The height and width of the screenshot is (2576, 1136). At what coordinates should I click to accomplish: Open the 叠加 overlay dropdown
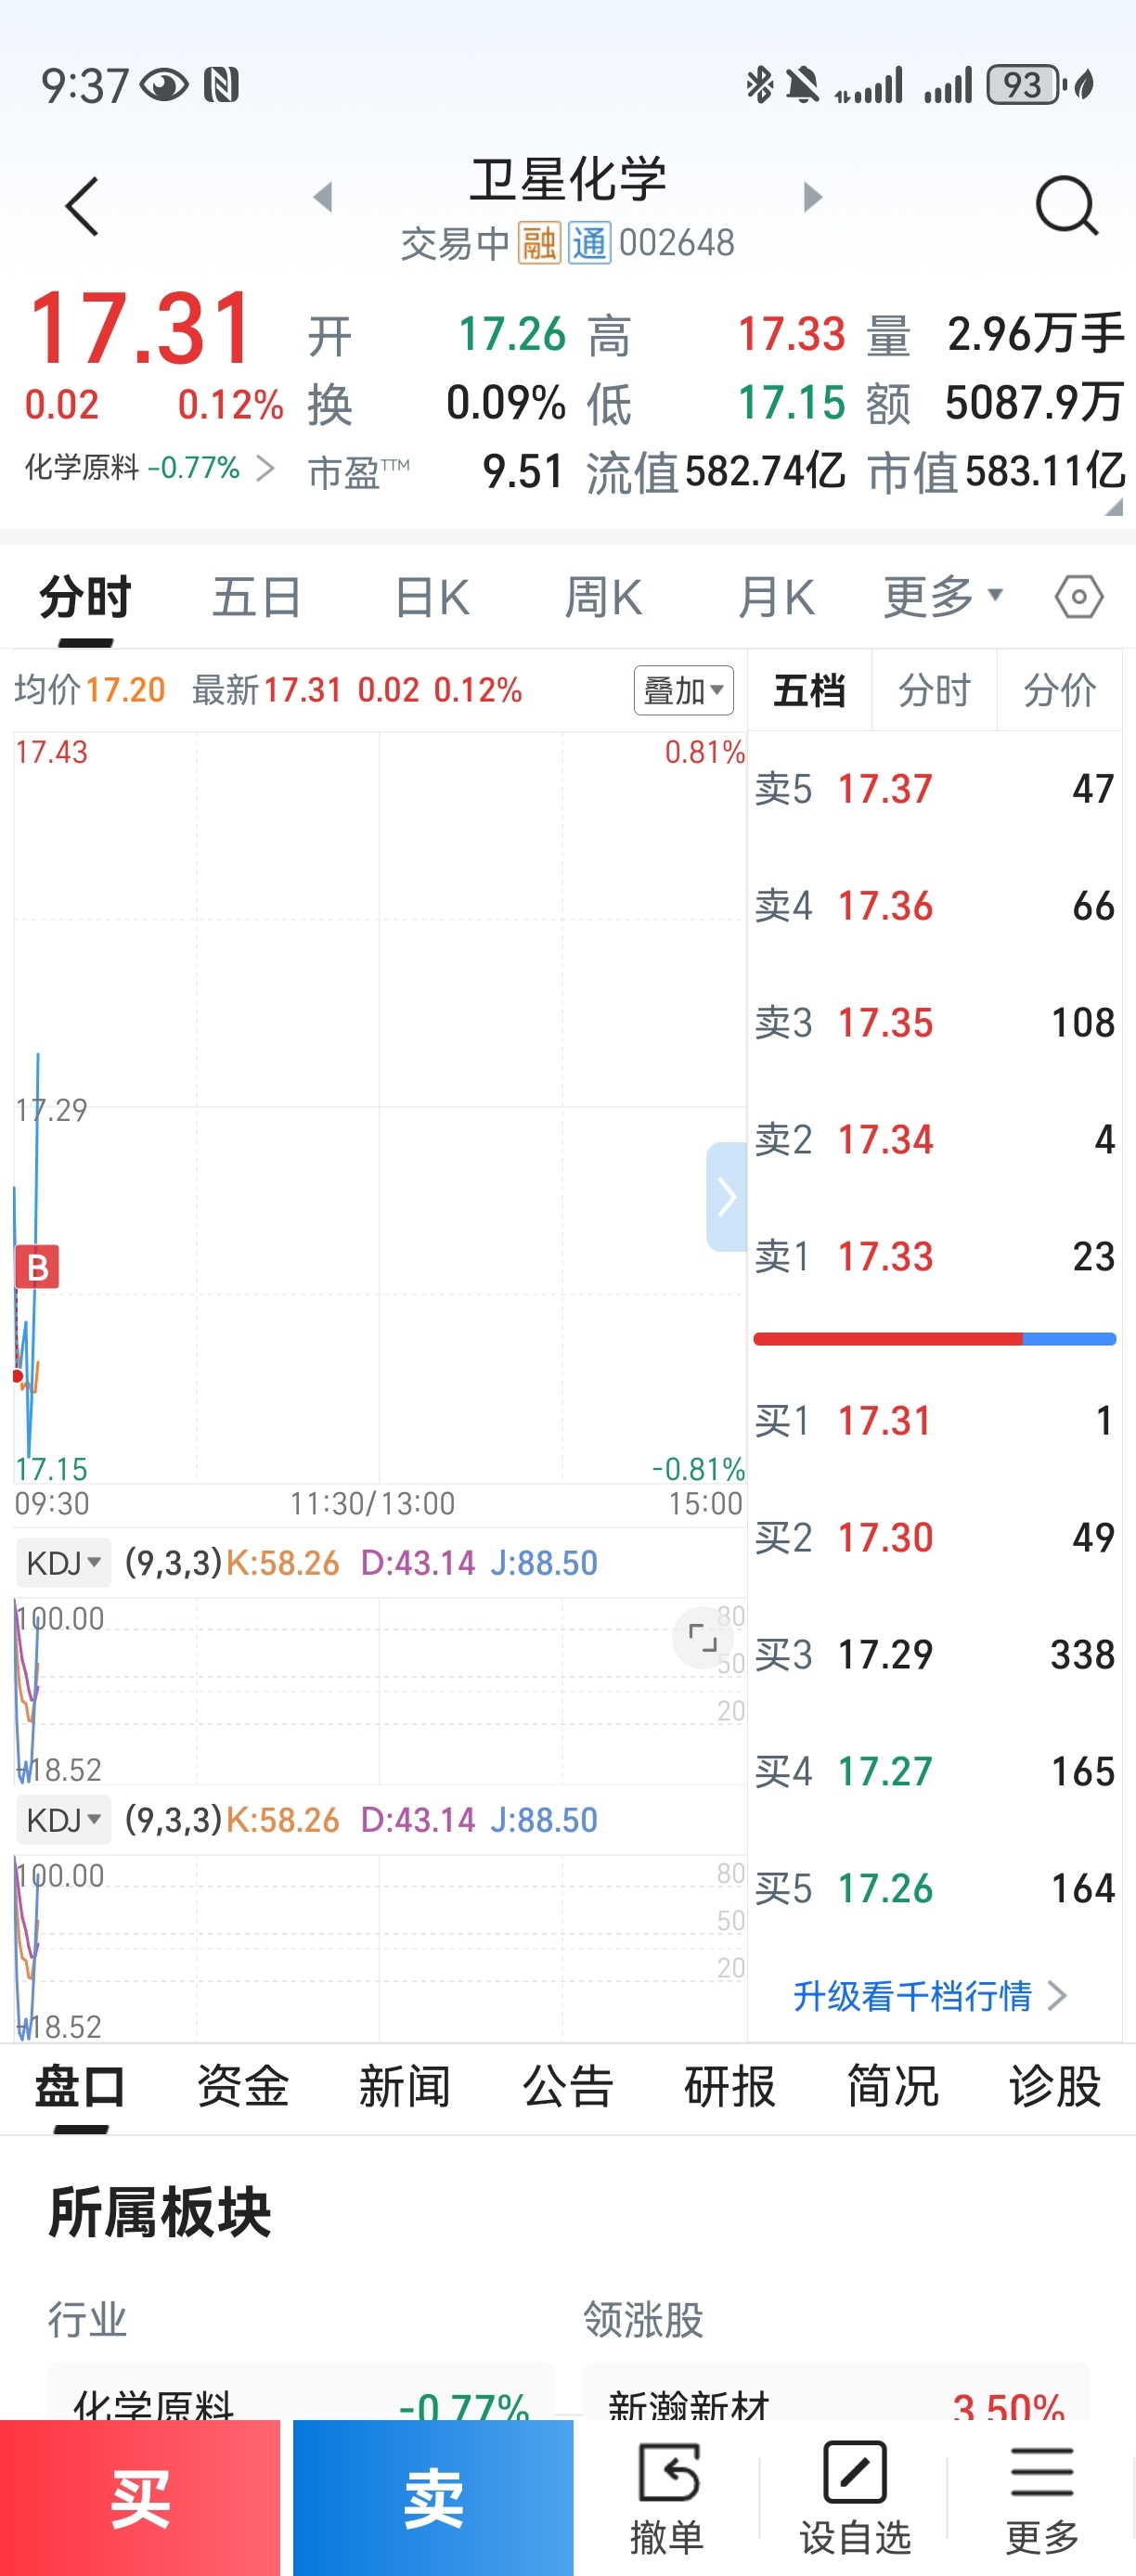coord(683,690)
